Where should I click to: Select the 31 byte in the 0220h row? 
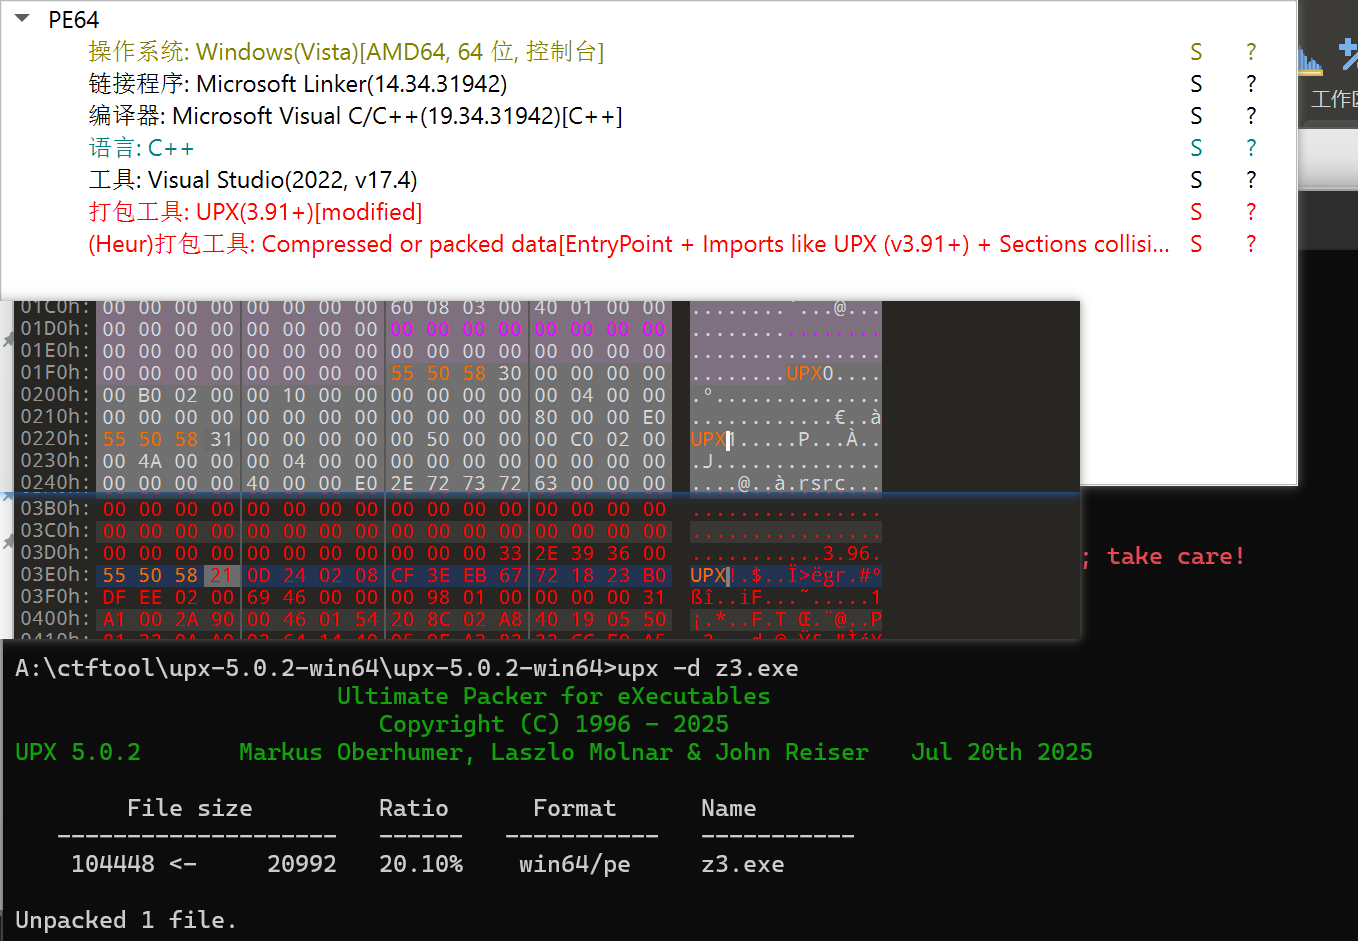(221, 439)
